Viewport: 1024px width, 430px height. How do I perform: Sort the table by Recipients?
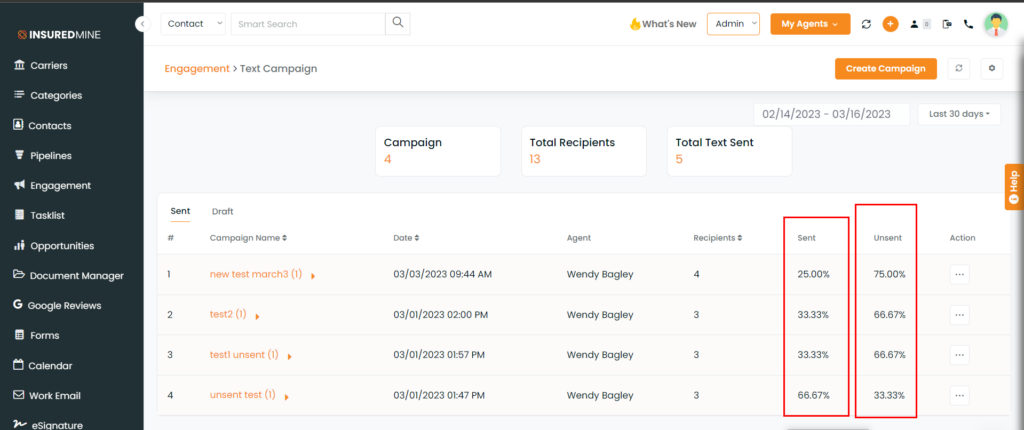pos(718,238)
